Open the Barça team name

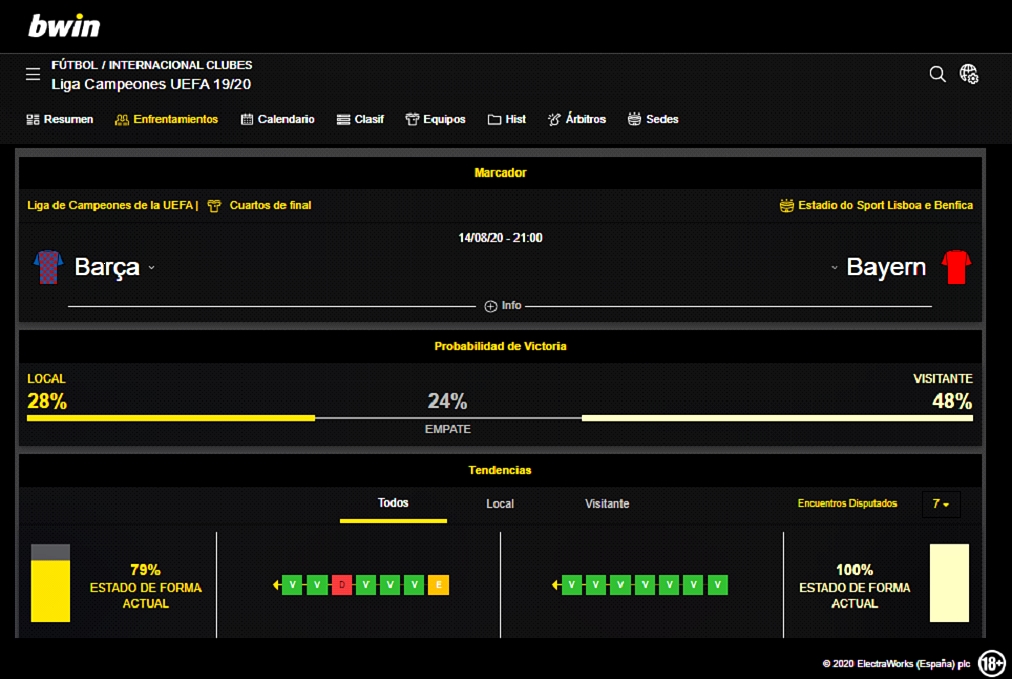click(107, 267)
